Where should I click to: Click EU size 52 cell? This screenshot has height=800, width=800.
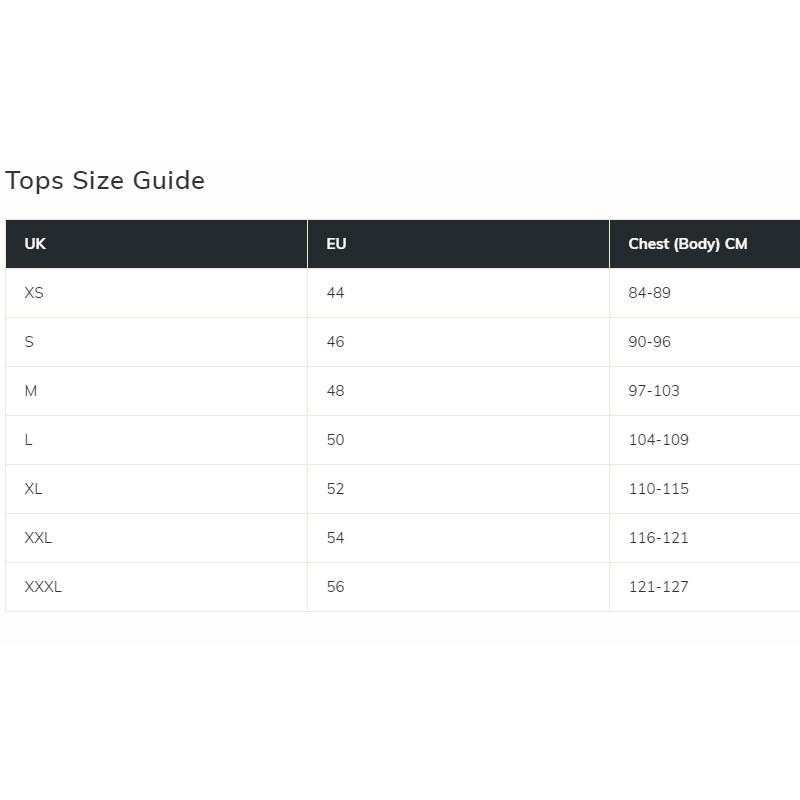click(x=458, y=489)
